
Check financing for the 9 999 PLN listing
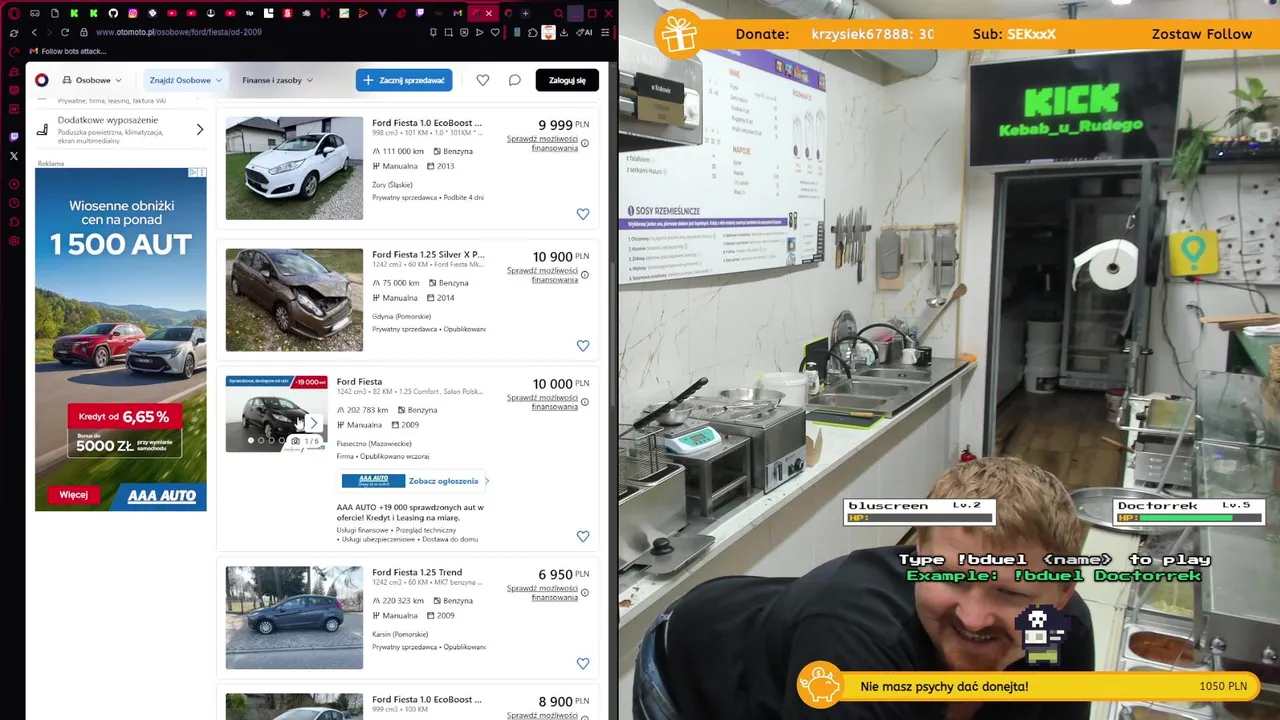click(542, 143)
